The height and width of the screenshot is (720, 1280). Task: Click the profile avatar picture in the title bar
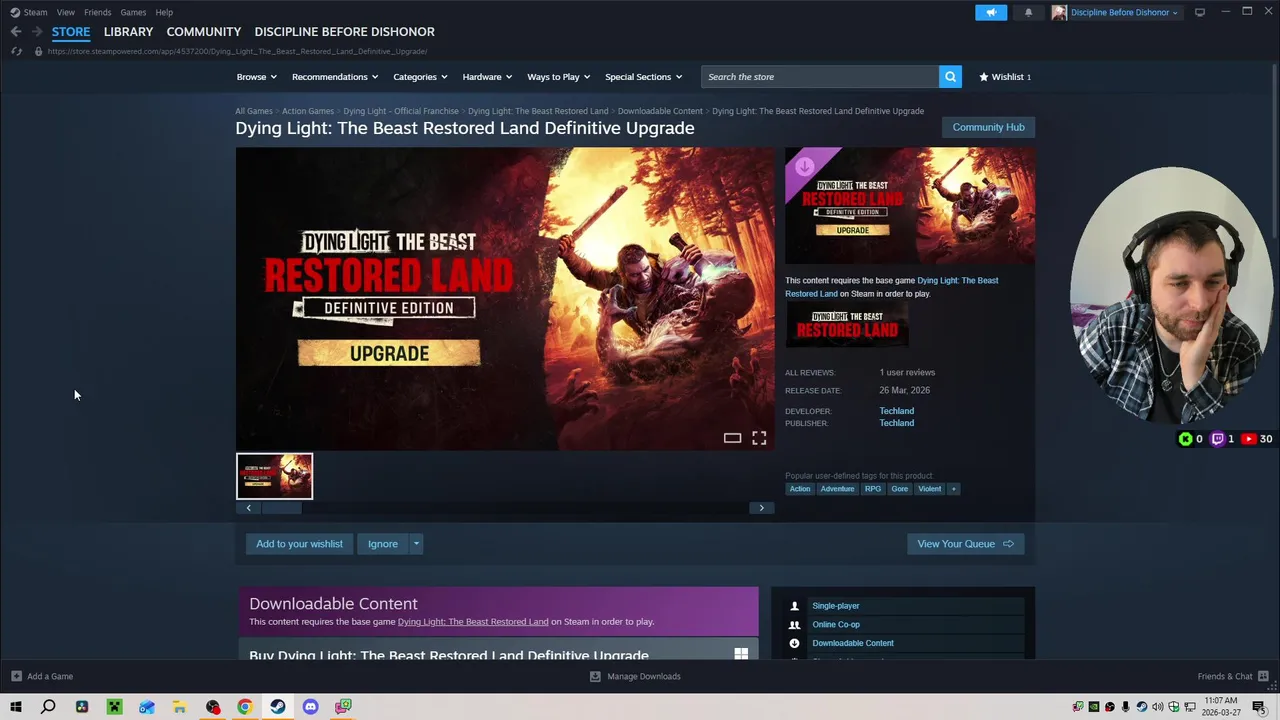coord(1059,12)
